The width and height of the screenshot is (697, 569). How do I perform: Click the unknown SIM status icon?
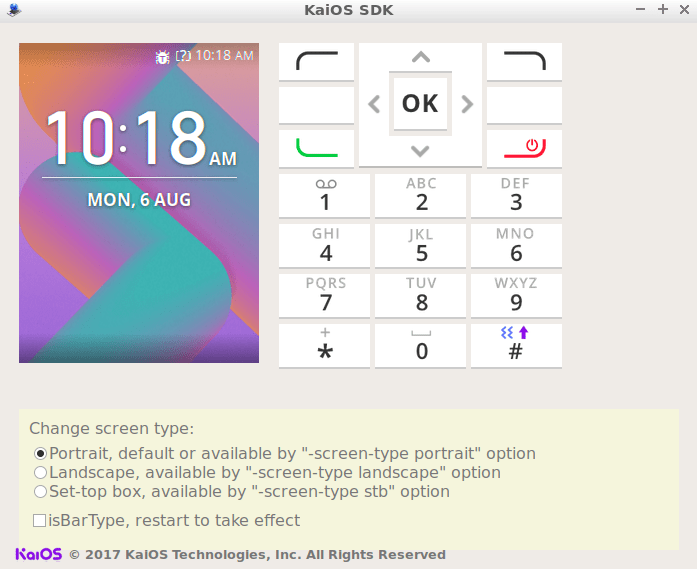[183, 56]
